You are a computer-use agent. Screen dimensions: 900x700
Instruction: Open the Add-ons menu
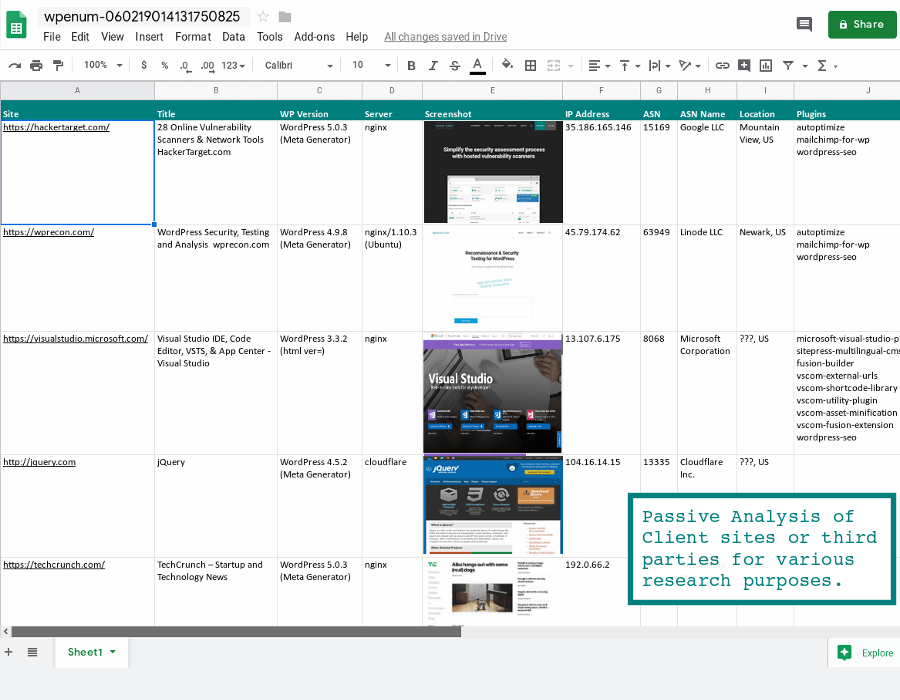click(314, 37)
